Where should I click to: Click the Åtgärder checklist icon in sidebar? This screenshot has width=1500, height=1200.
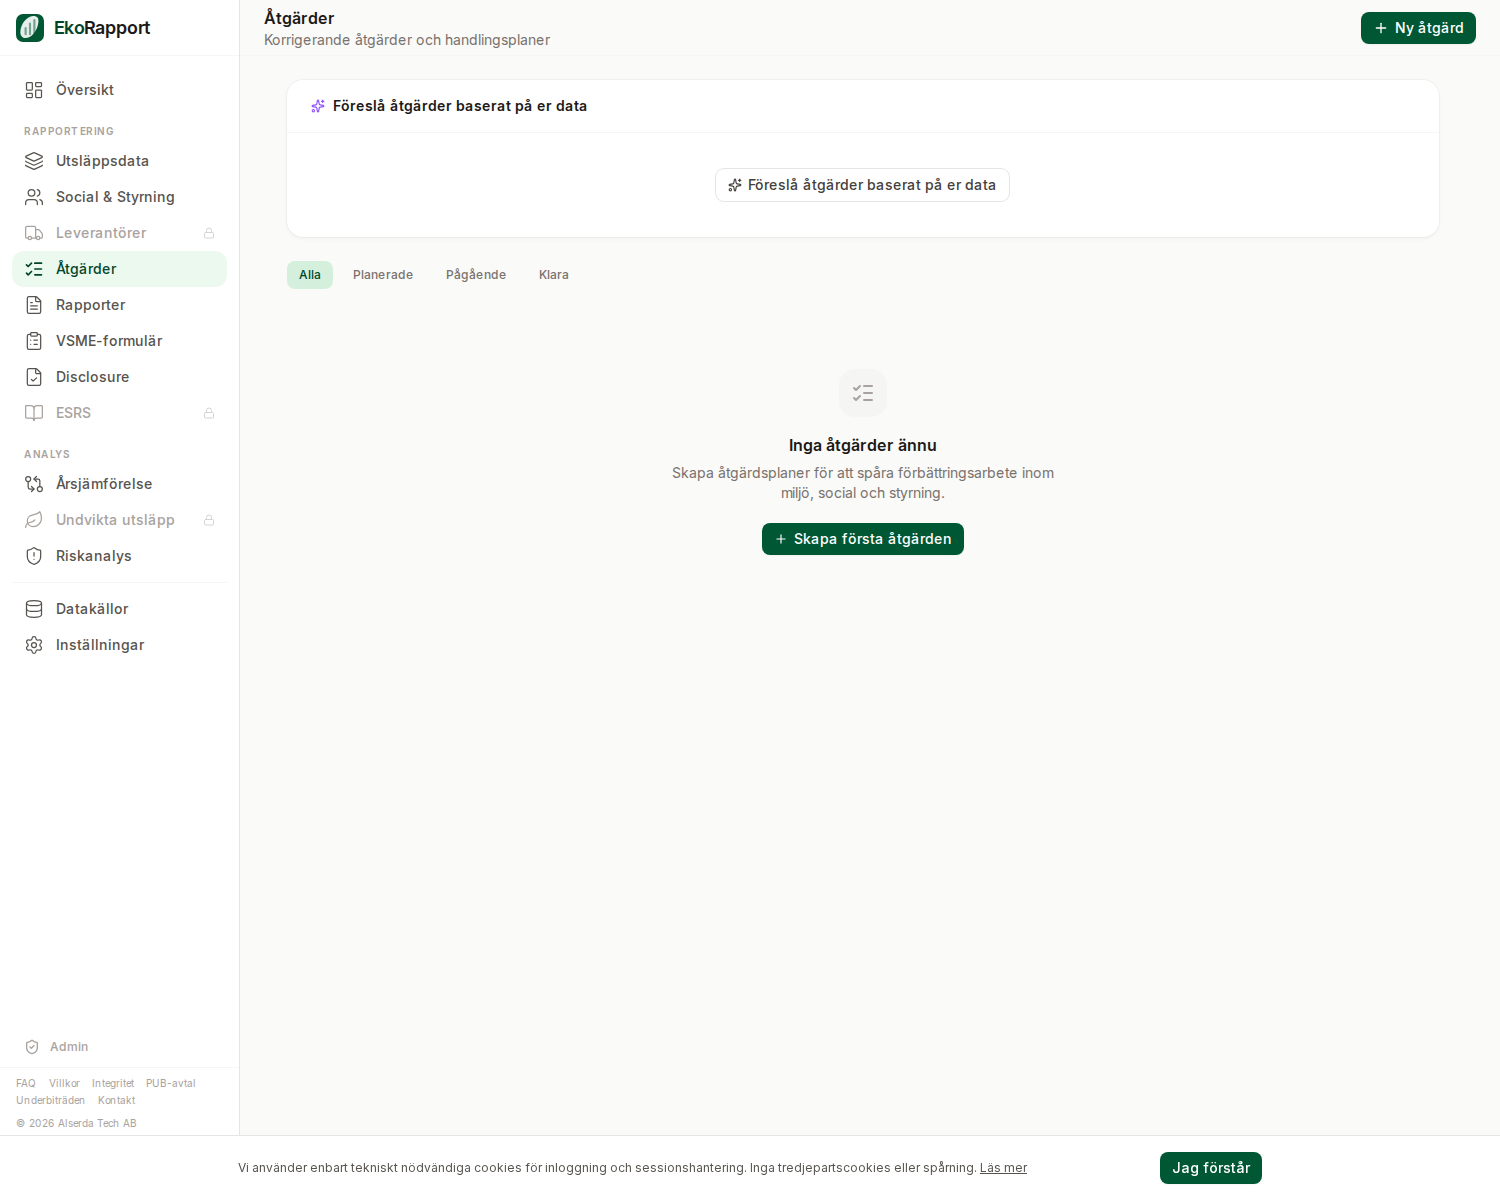(x=34, y=269)
